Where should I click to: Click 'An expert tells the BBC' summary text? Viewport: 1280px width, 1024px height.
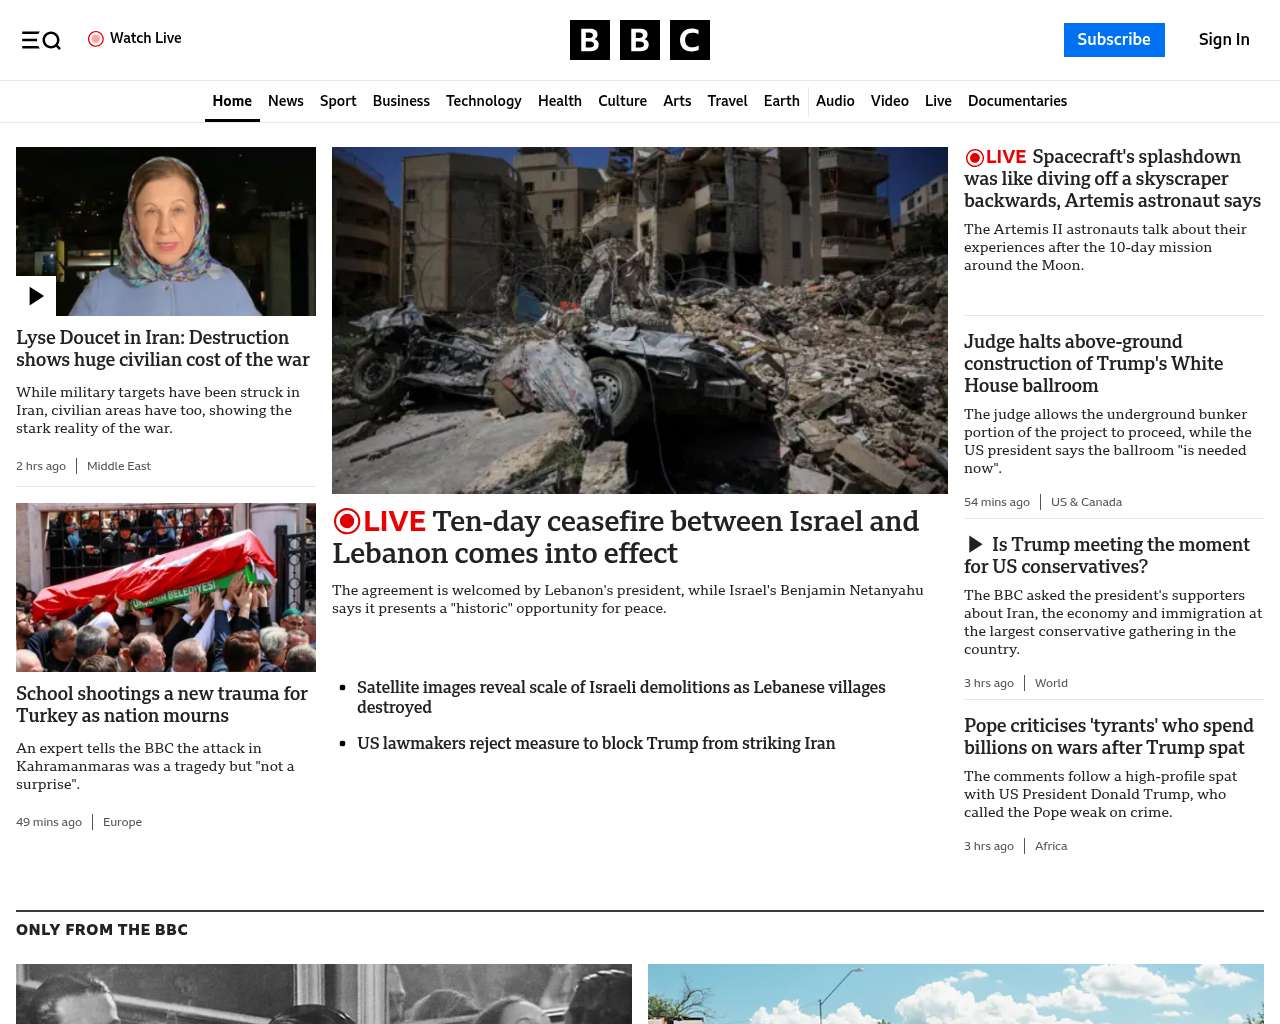tap(155, 766)
